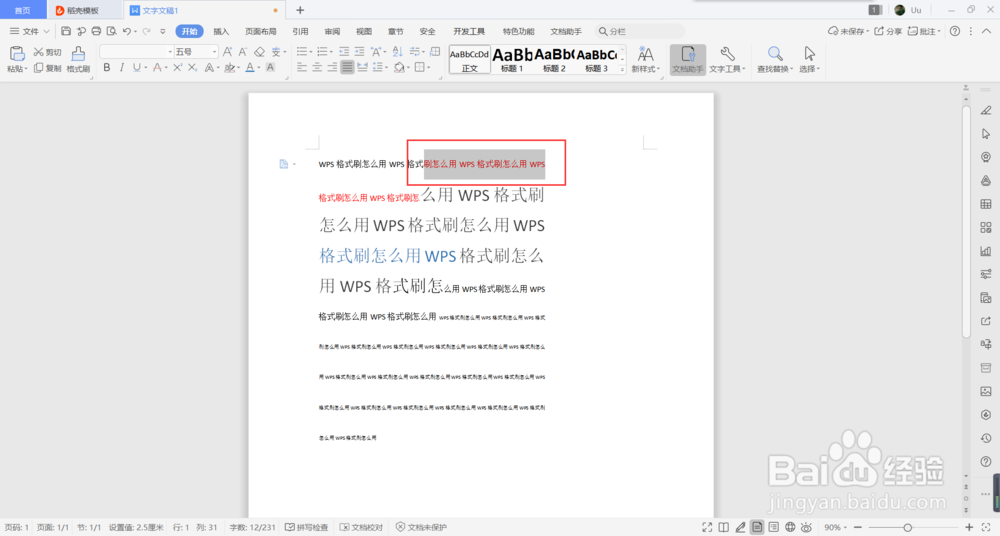Open the Document Assistant (文档助手) button
This screenshot has height=536, width=1000.
coord(688,59)
